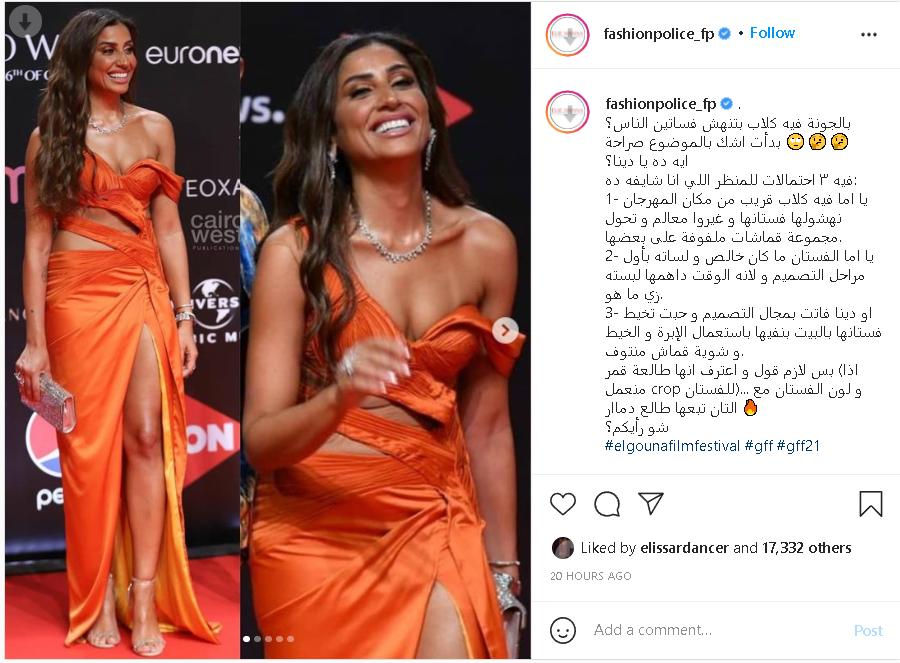The width and height of the screenshot is (900, 663).
Task: Open #elgounafilmfestival hashtag
Action: tap(672, 445)
